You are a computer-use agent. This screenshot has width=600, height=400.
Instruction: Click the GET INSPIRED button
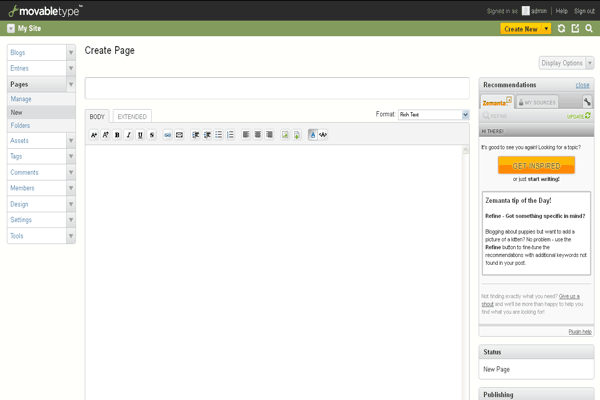pos(536,165)
